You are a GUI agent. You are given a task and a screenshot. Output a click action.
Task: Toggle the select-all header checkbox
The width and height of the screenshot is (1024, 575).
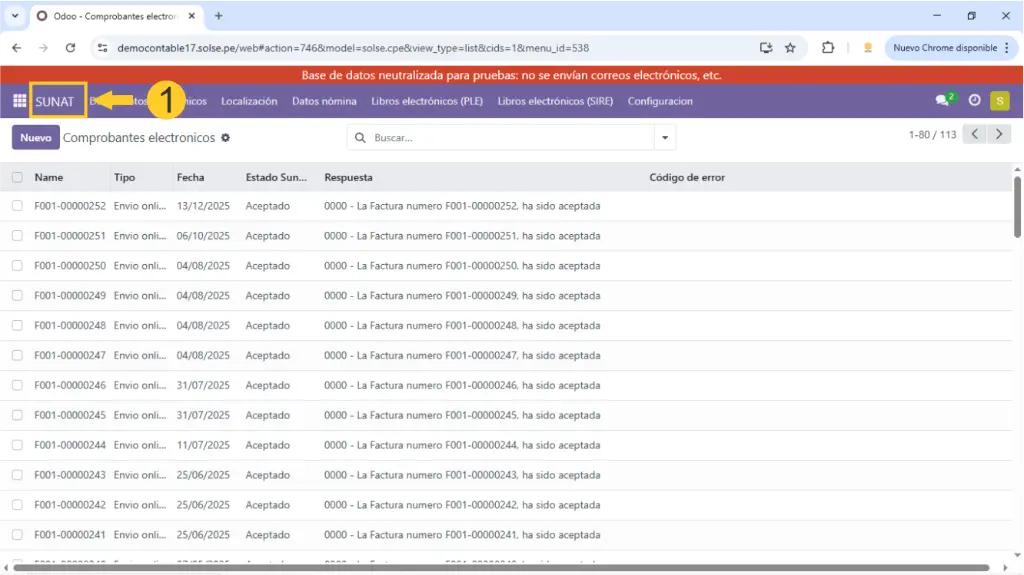click(x=17, y=177)
